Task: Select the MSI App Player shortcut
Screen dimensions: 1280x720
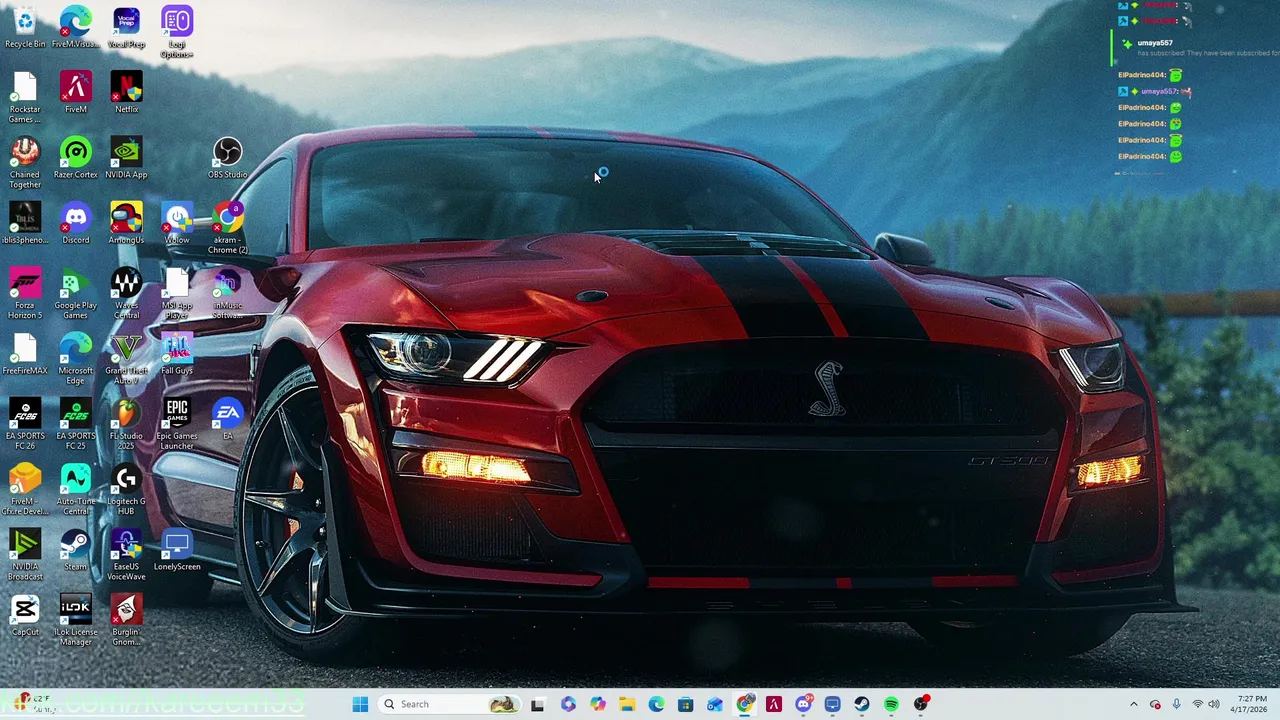Action: tap(177, 294)
